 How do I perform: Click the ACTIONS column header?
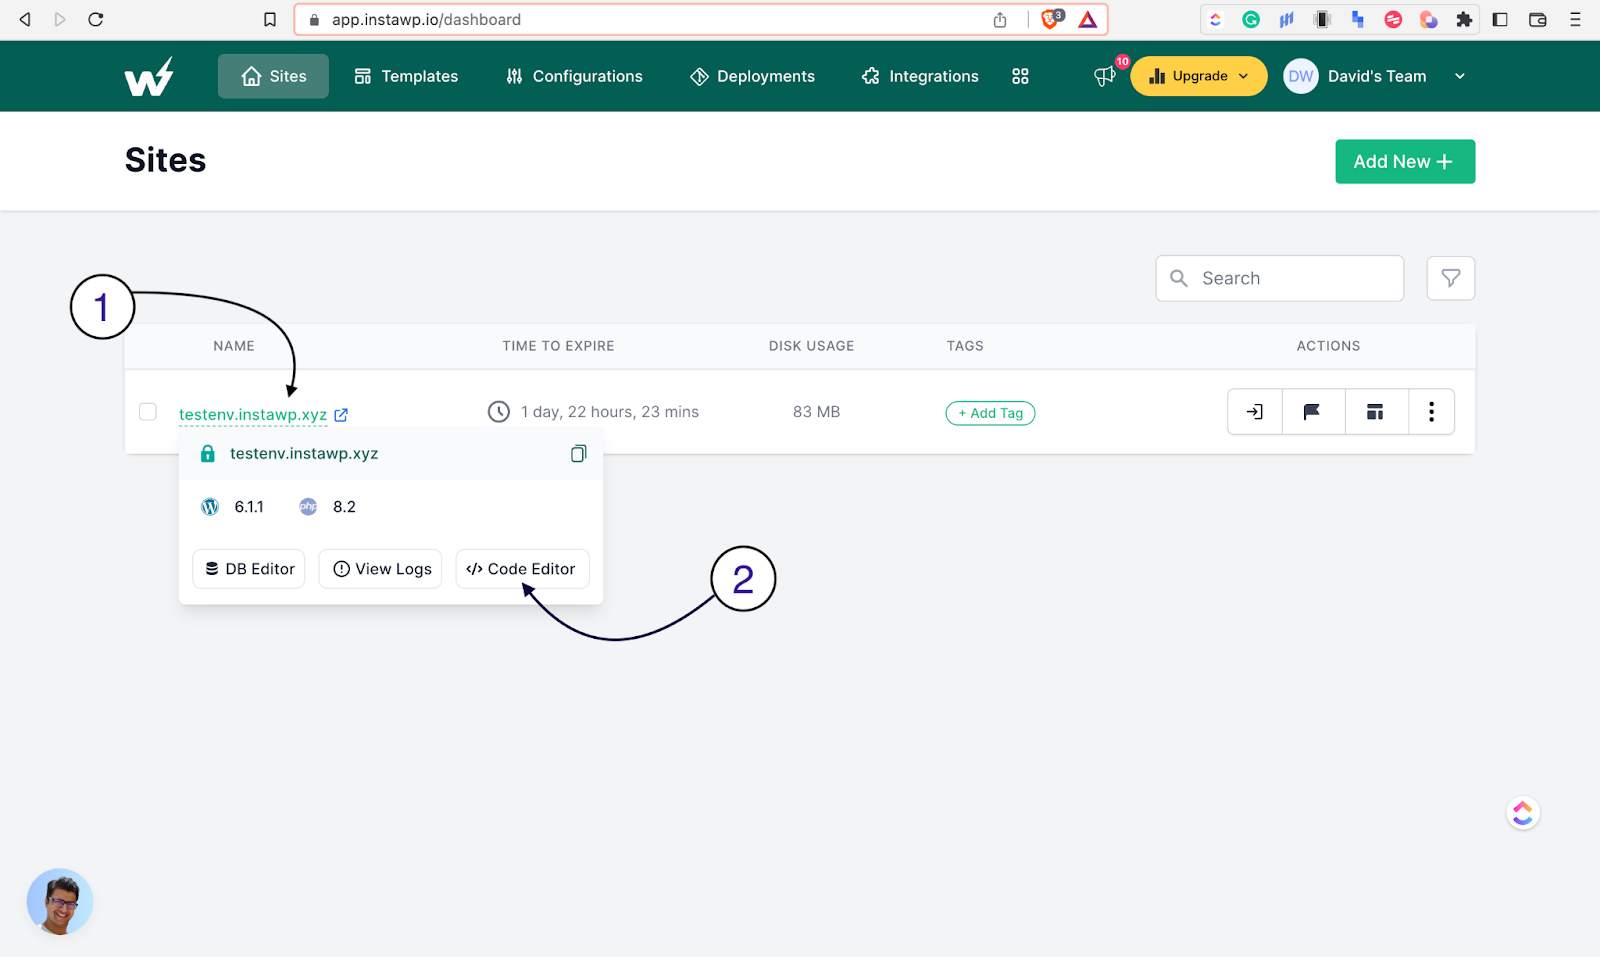click(1328, 346)
